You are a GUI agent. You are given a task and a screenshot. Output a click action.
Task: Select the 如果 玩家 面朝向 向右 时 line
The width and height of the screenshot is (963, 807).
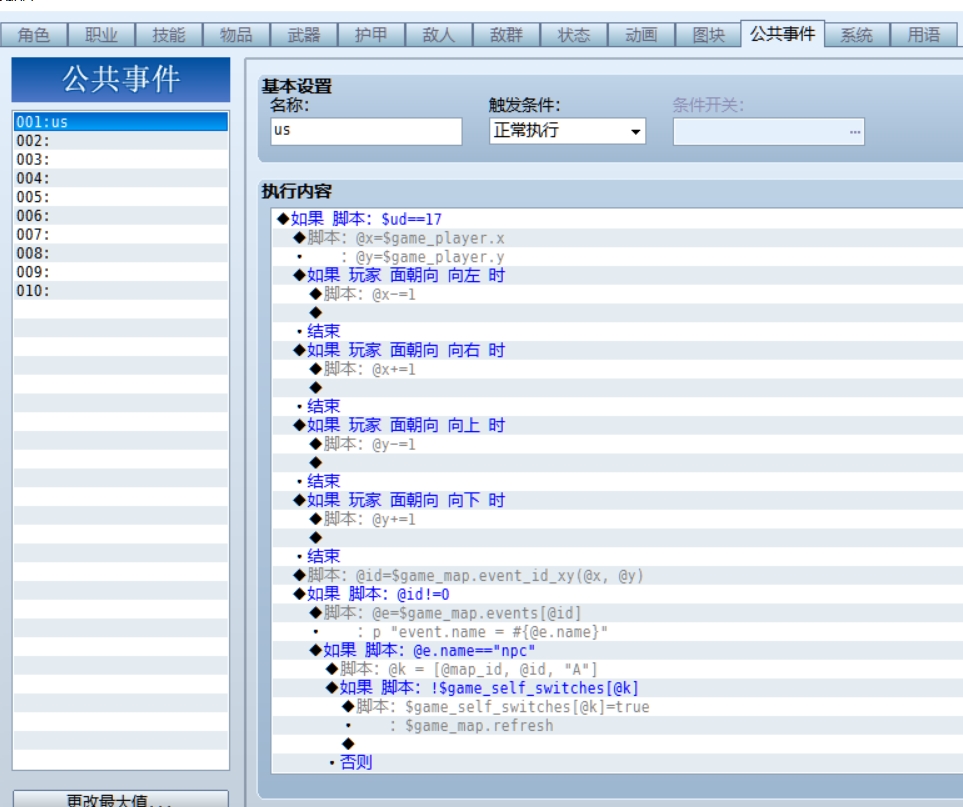tap(617, 350)
